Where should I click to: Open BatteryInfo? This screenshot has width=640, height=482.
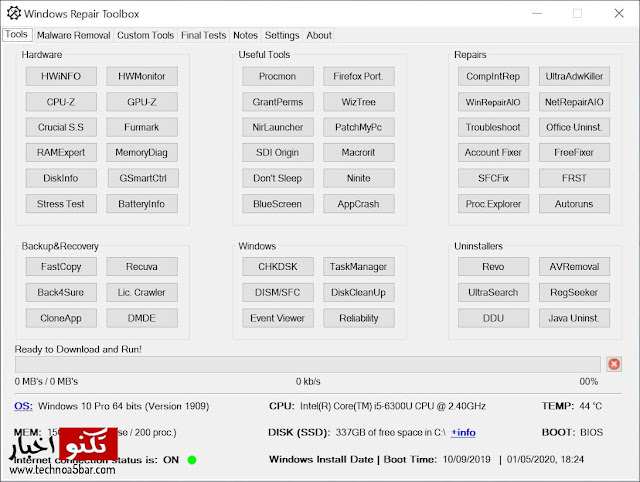(x=142, y=204)
